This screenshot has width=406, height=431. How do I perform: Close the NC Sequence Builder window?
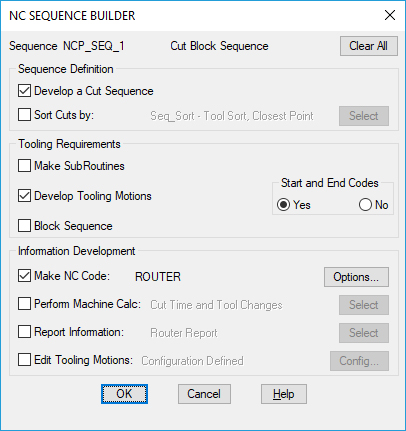390,15
